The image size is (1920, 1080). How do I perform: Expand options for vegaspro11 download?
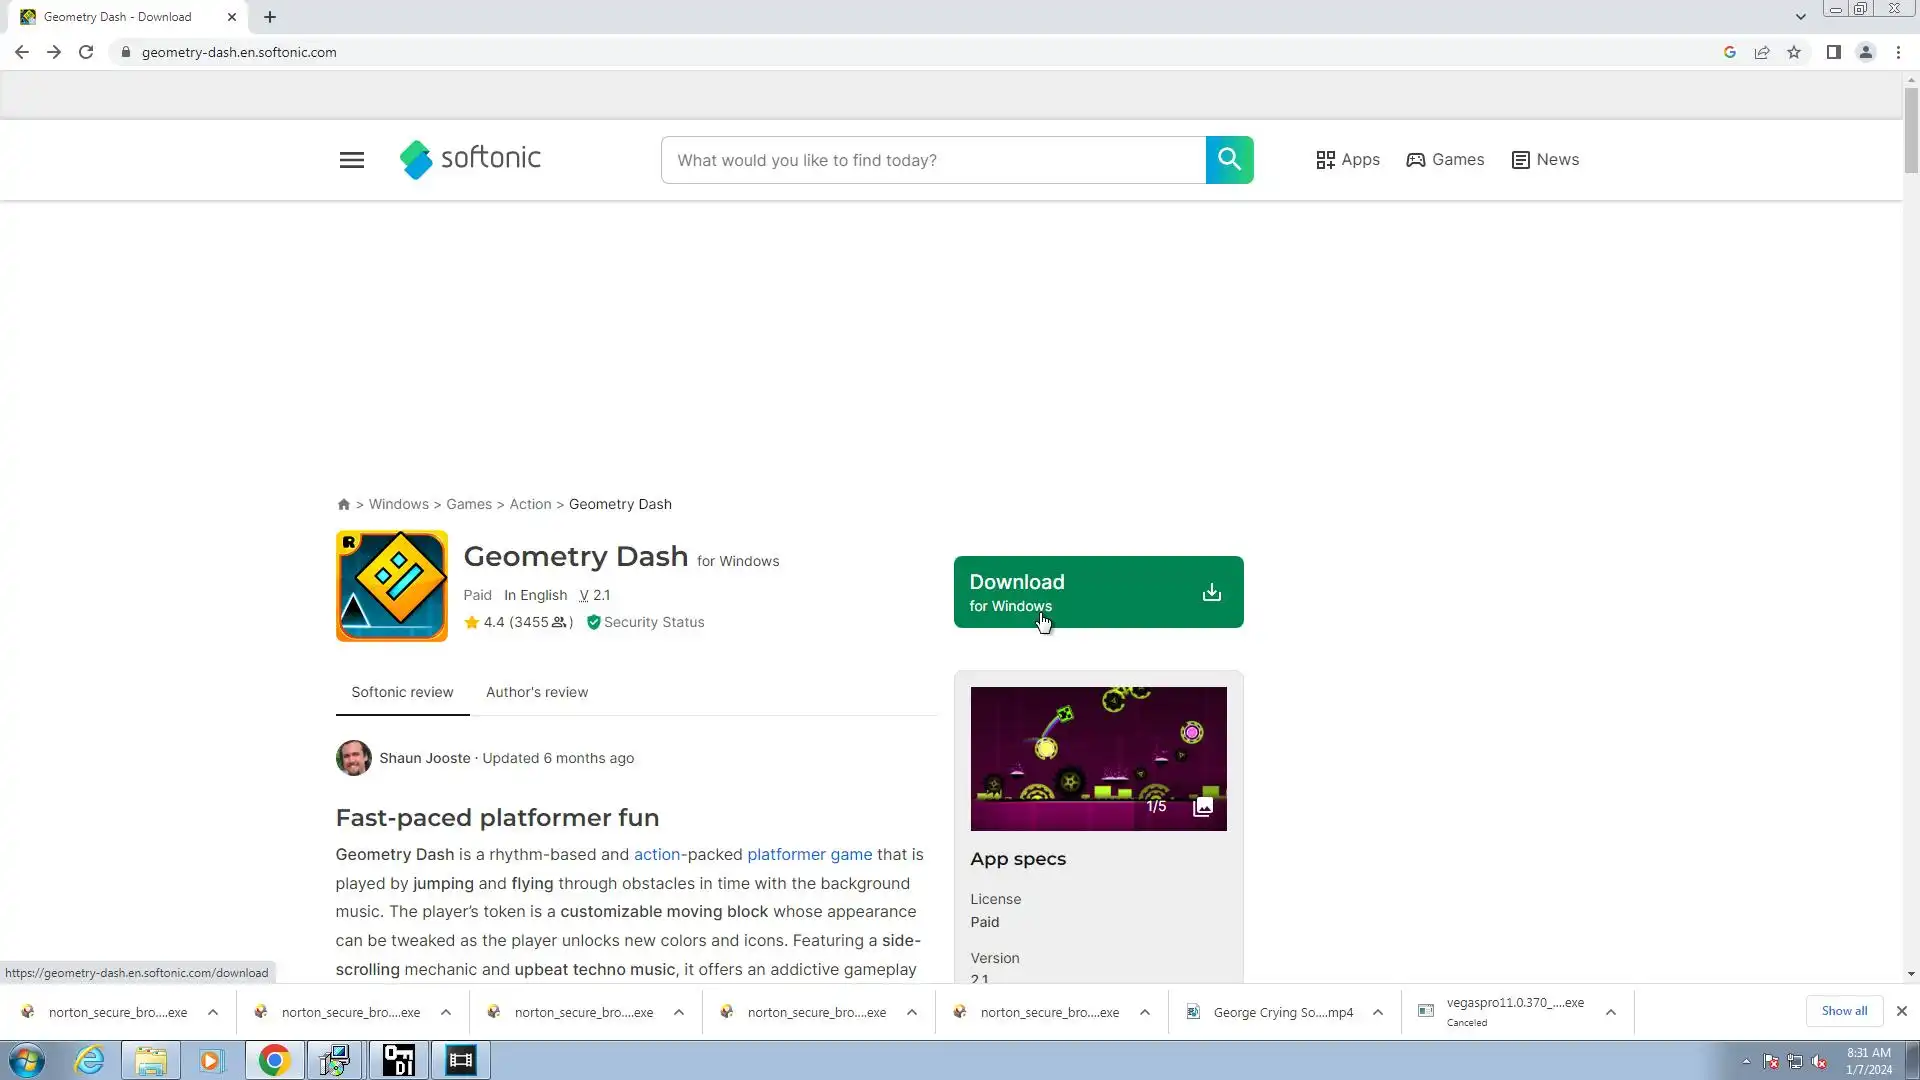click(x=1610, y=1012)
